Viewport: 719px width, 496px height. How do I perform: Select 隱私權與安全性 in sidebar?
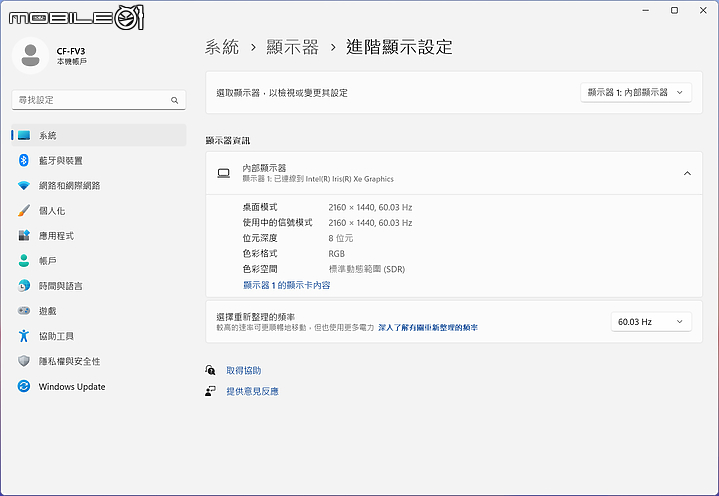point(99,361)
